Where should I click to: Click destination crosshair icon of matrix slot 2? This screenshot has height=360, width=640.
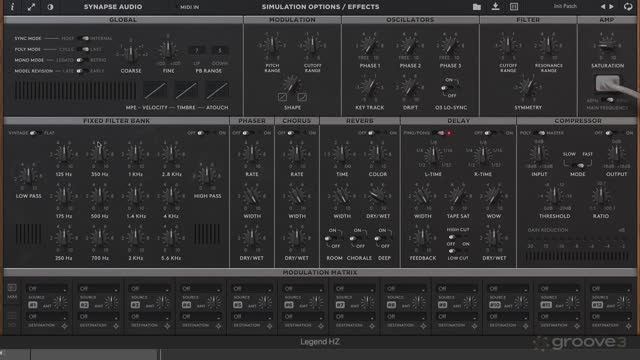coord(116,326)
